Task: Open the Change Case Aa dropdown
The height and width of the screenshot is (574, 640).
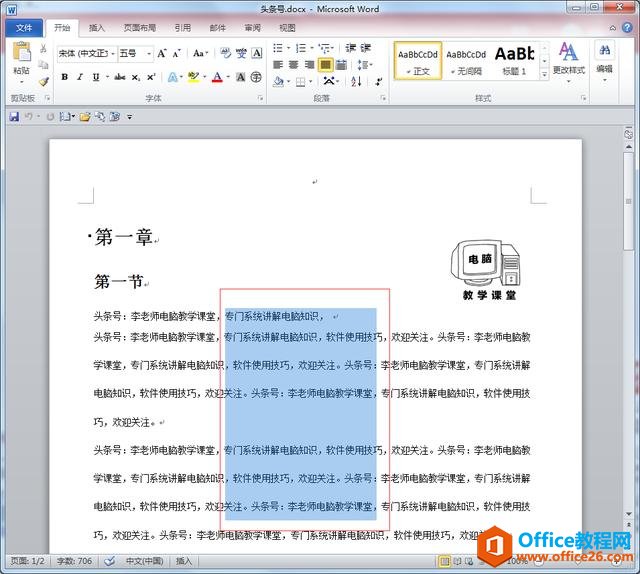Action: (200, 53)
